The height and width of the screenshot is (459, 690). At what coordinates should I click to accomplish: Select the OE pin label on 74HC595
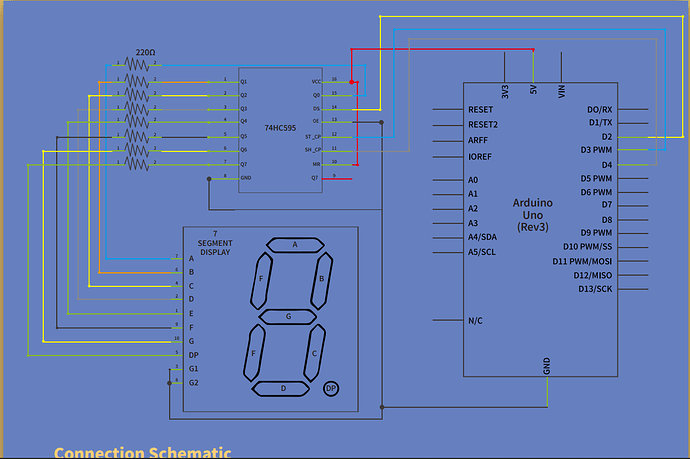(316, 121)
